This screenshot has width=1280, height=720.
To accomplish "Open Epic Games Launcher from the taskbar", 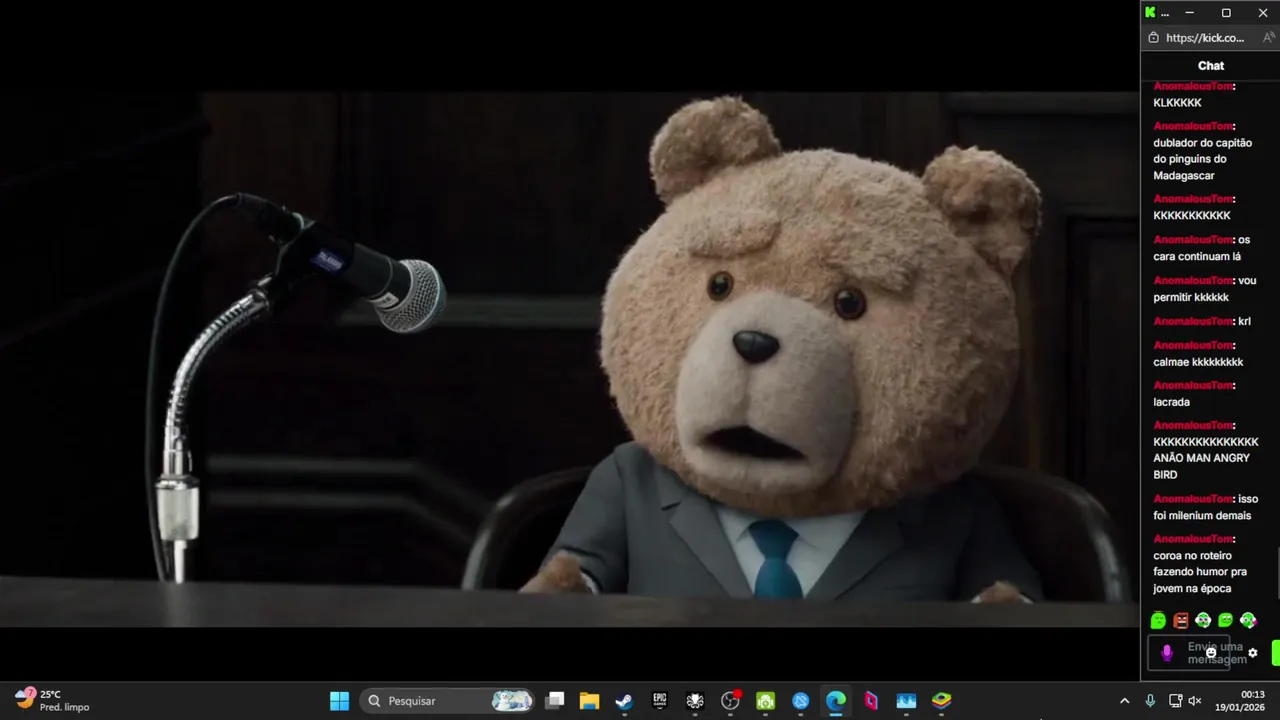I will (659, 701).
